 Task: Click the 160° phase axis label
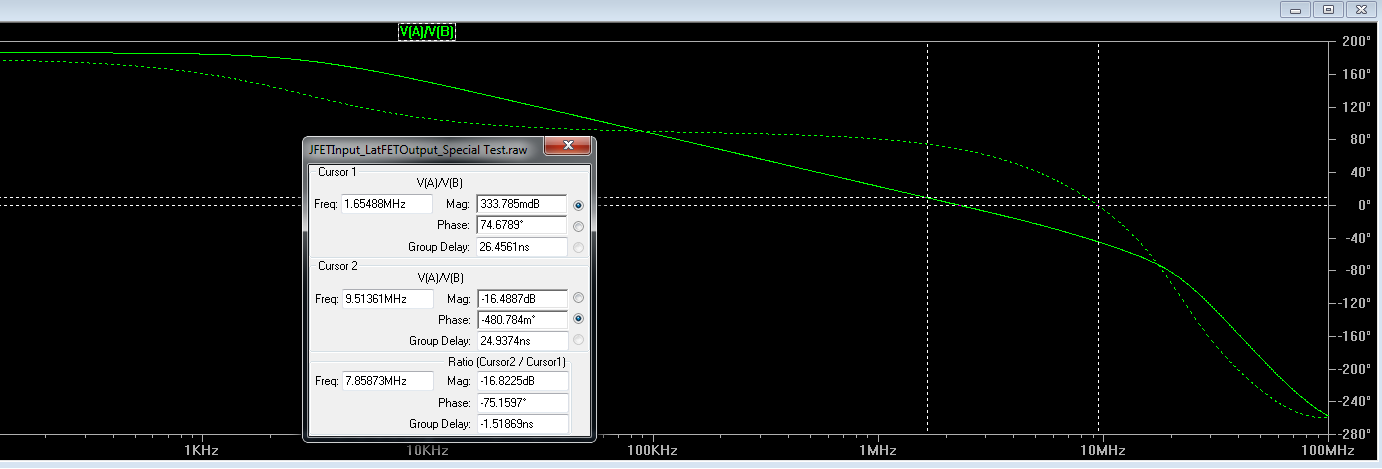point(1355,74)
